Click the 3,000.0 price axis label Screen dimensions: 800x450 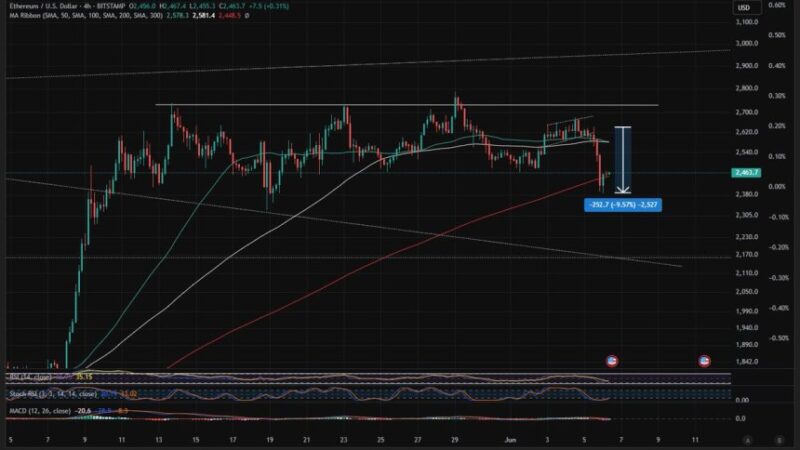[x=747, y=43]
